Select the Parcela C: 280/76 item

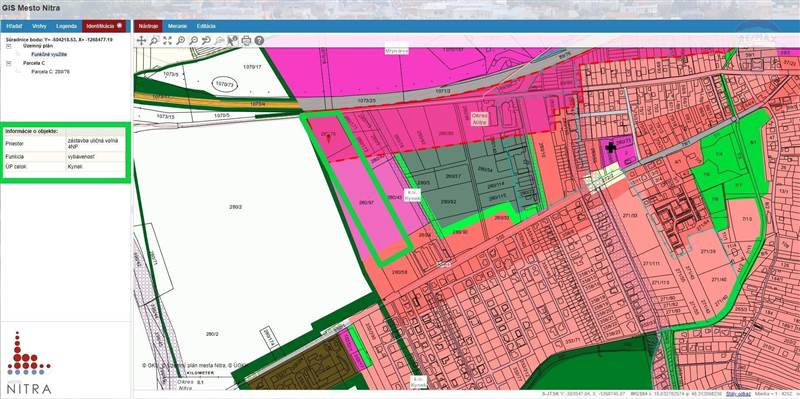click(x=51, y=72)
